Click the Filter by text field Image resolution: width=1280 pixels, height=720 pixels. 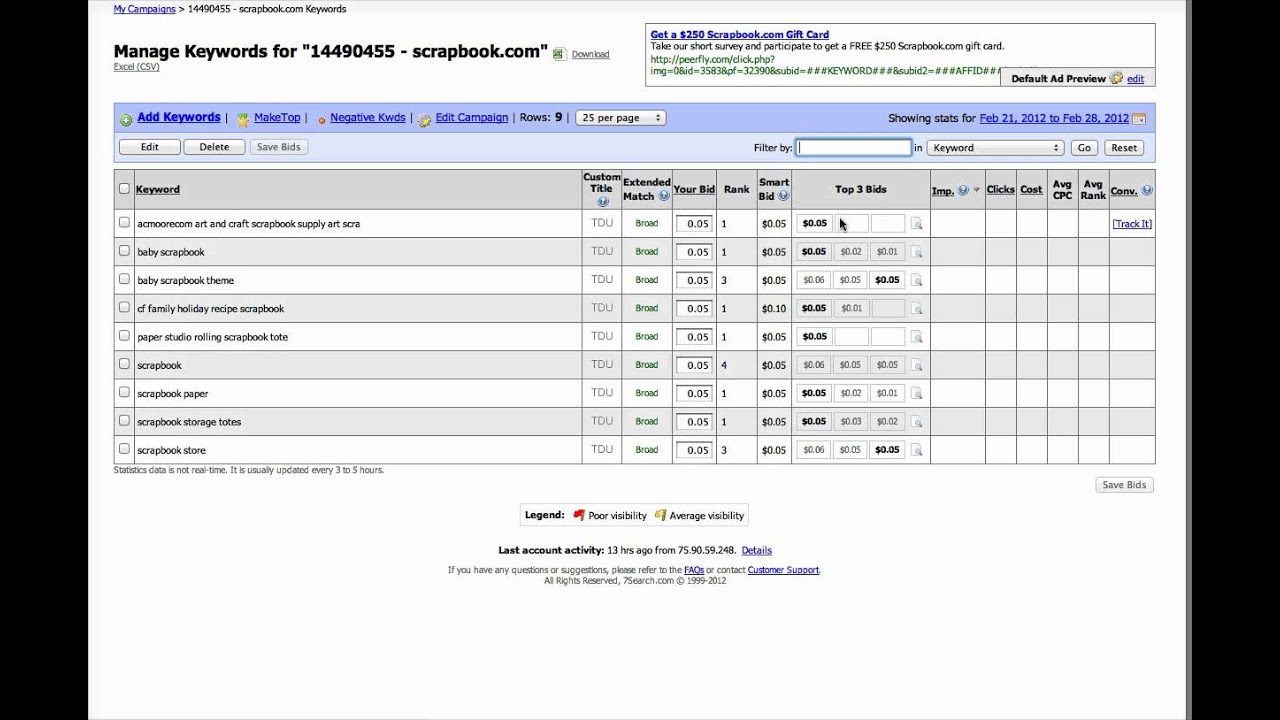click(x=854, y=147)
